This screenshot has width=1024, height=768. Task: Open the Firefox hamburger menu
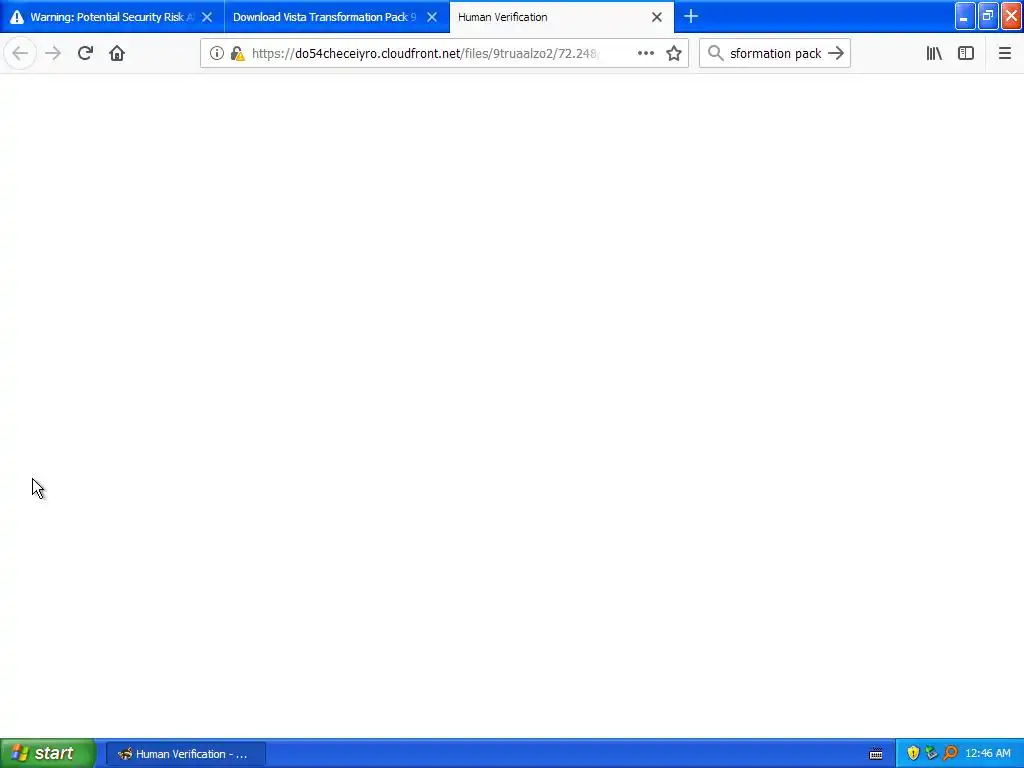(x=1005, y=53)
